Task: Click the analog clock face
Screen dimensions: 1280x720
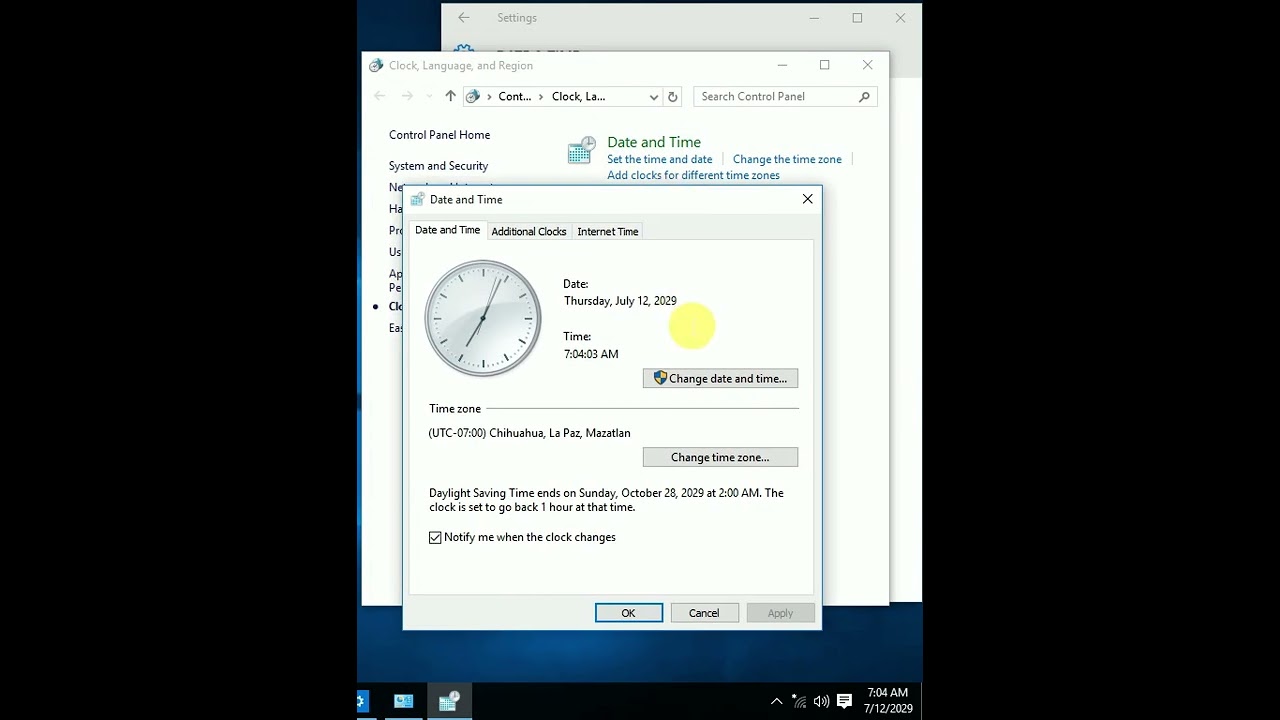Action: (x=483, y=318)
